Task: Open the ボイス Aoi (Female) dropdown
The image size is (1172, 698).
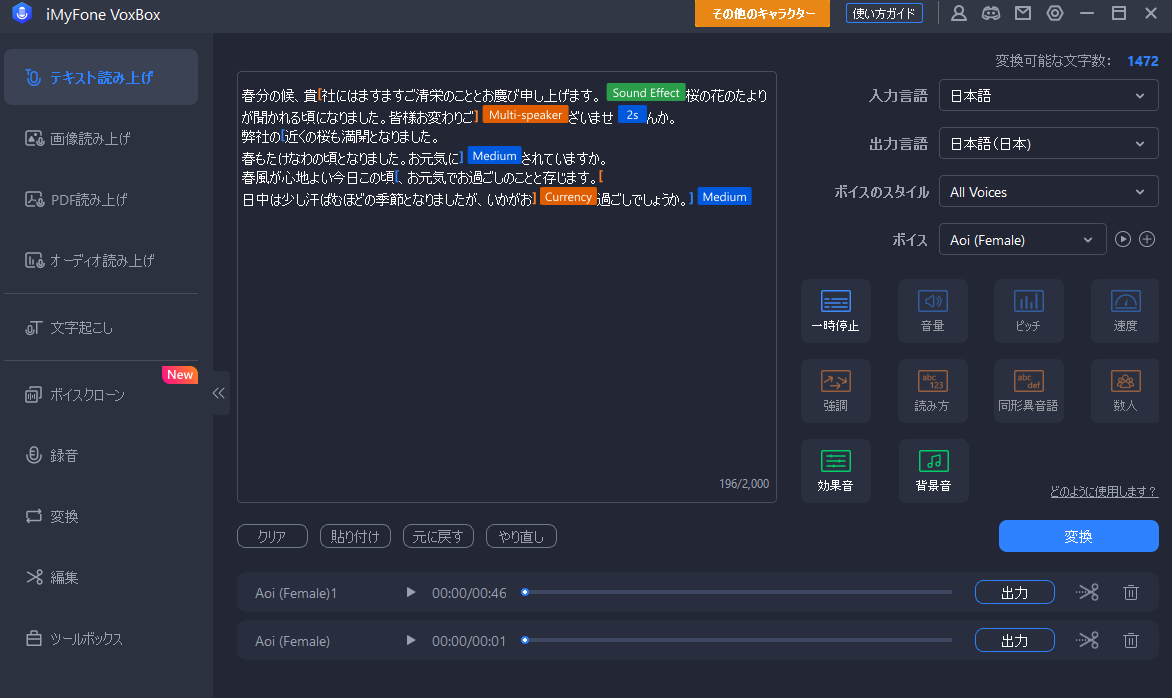Action: point(1023,240)
